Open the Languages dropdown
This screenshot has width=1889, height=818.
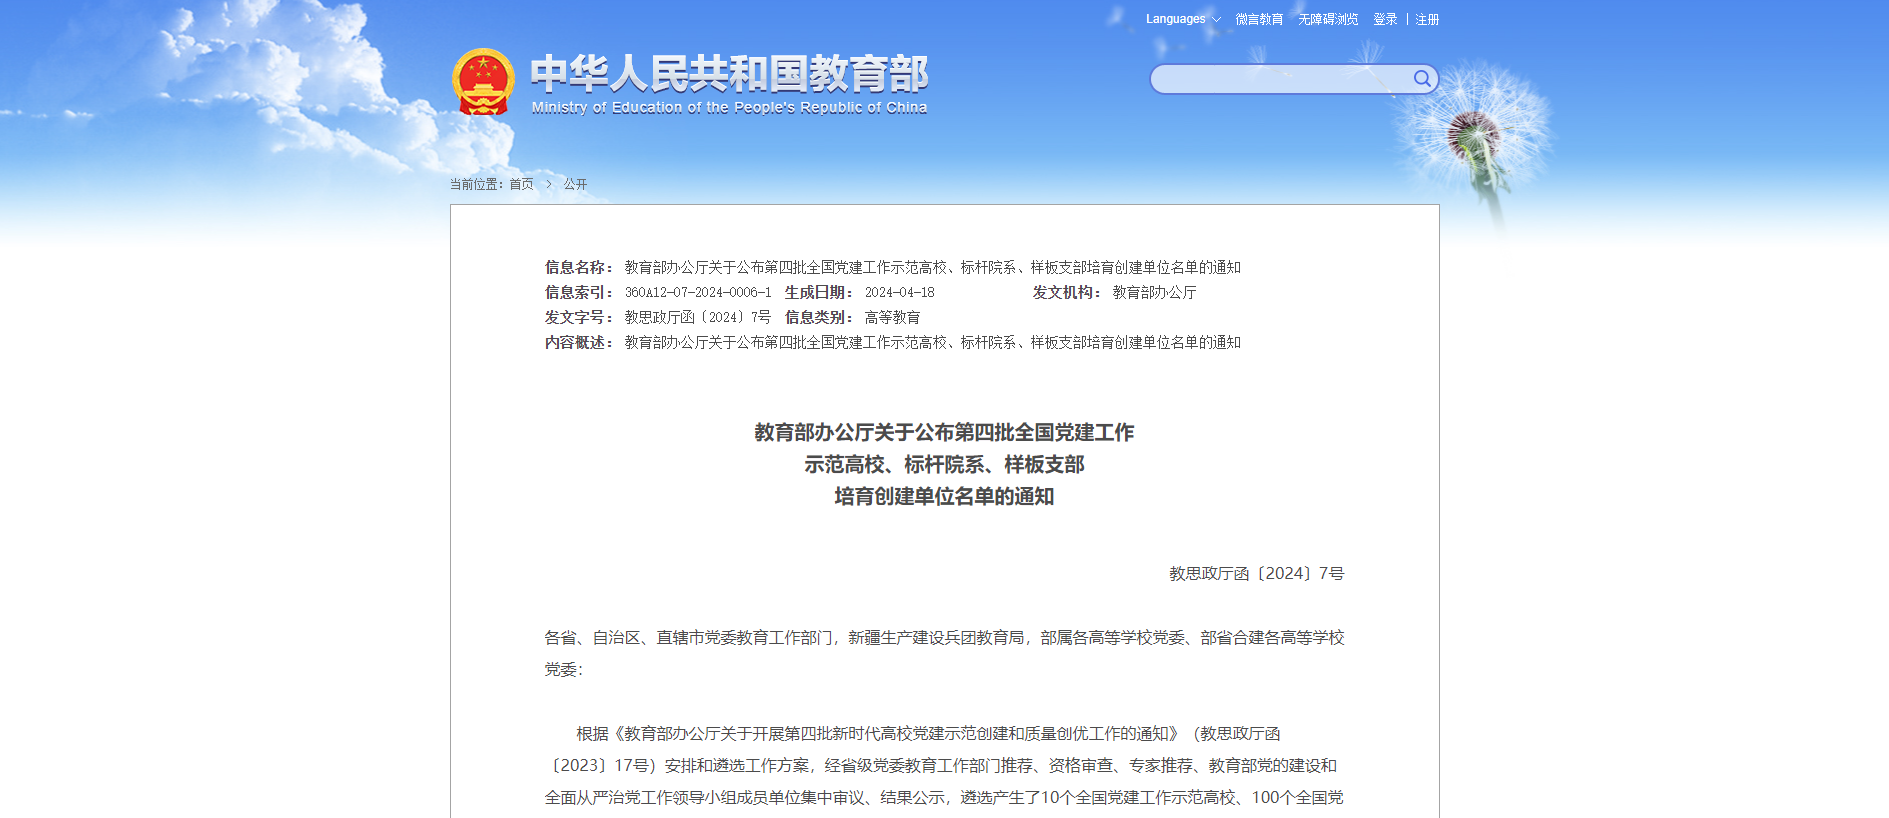pos(1183,19)
